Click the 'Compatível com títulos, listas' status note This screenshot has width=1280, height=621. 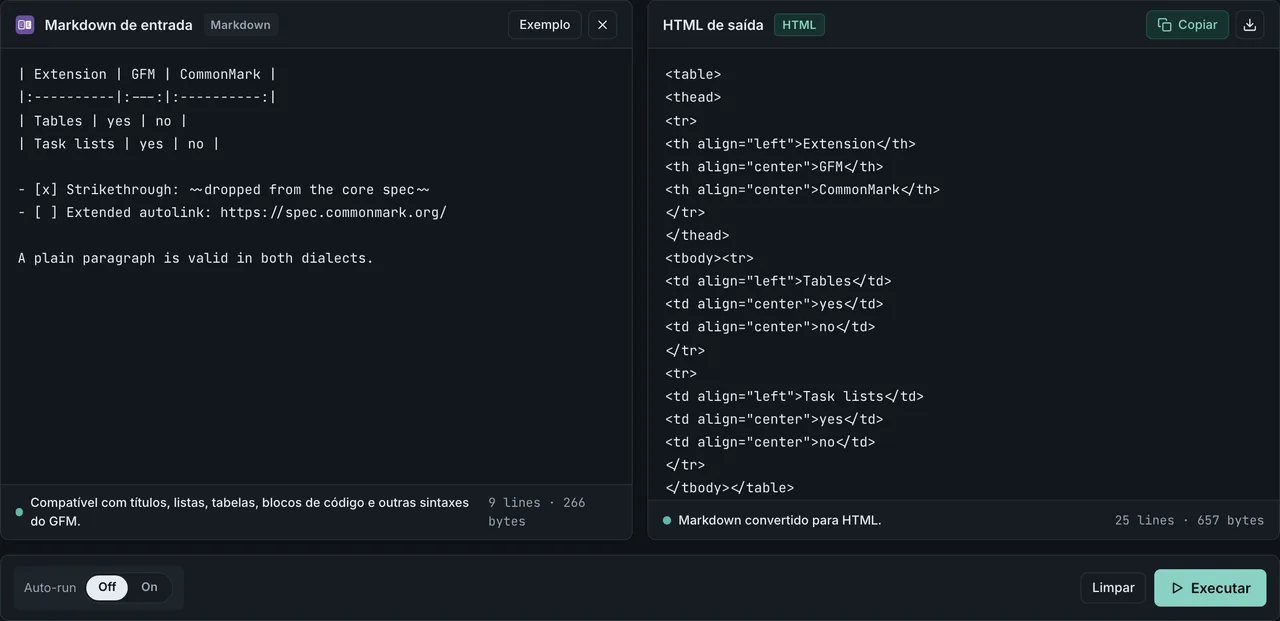250,512
